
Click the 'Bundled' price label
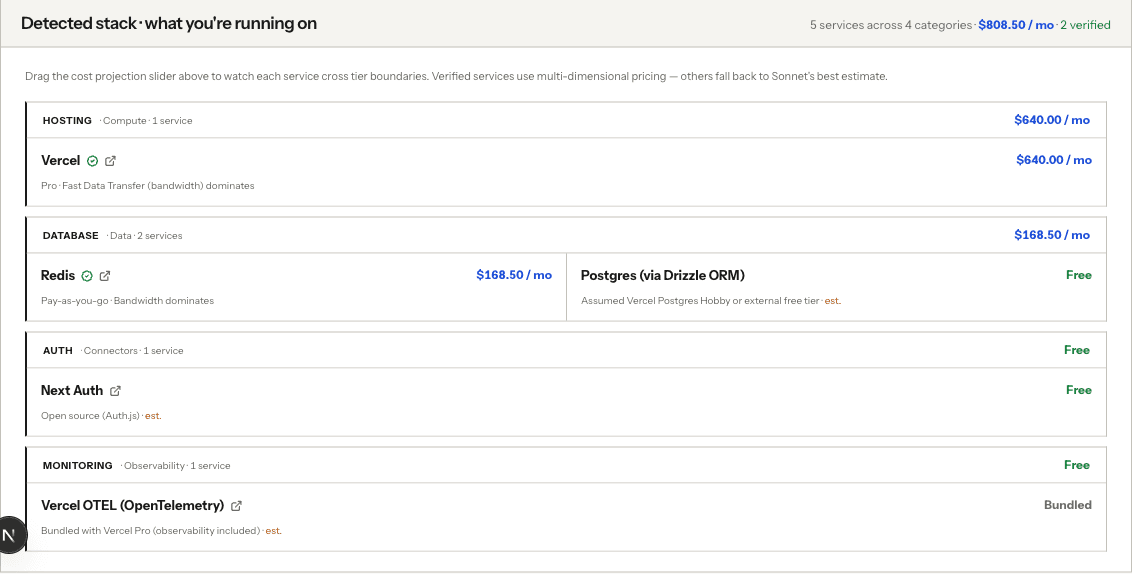pyautogui.click(x=1068, y=505)
